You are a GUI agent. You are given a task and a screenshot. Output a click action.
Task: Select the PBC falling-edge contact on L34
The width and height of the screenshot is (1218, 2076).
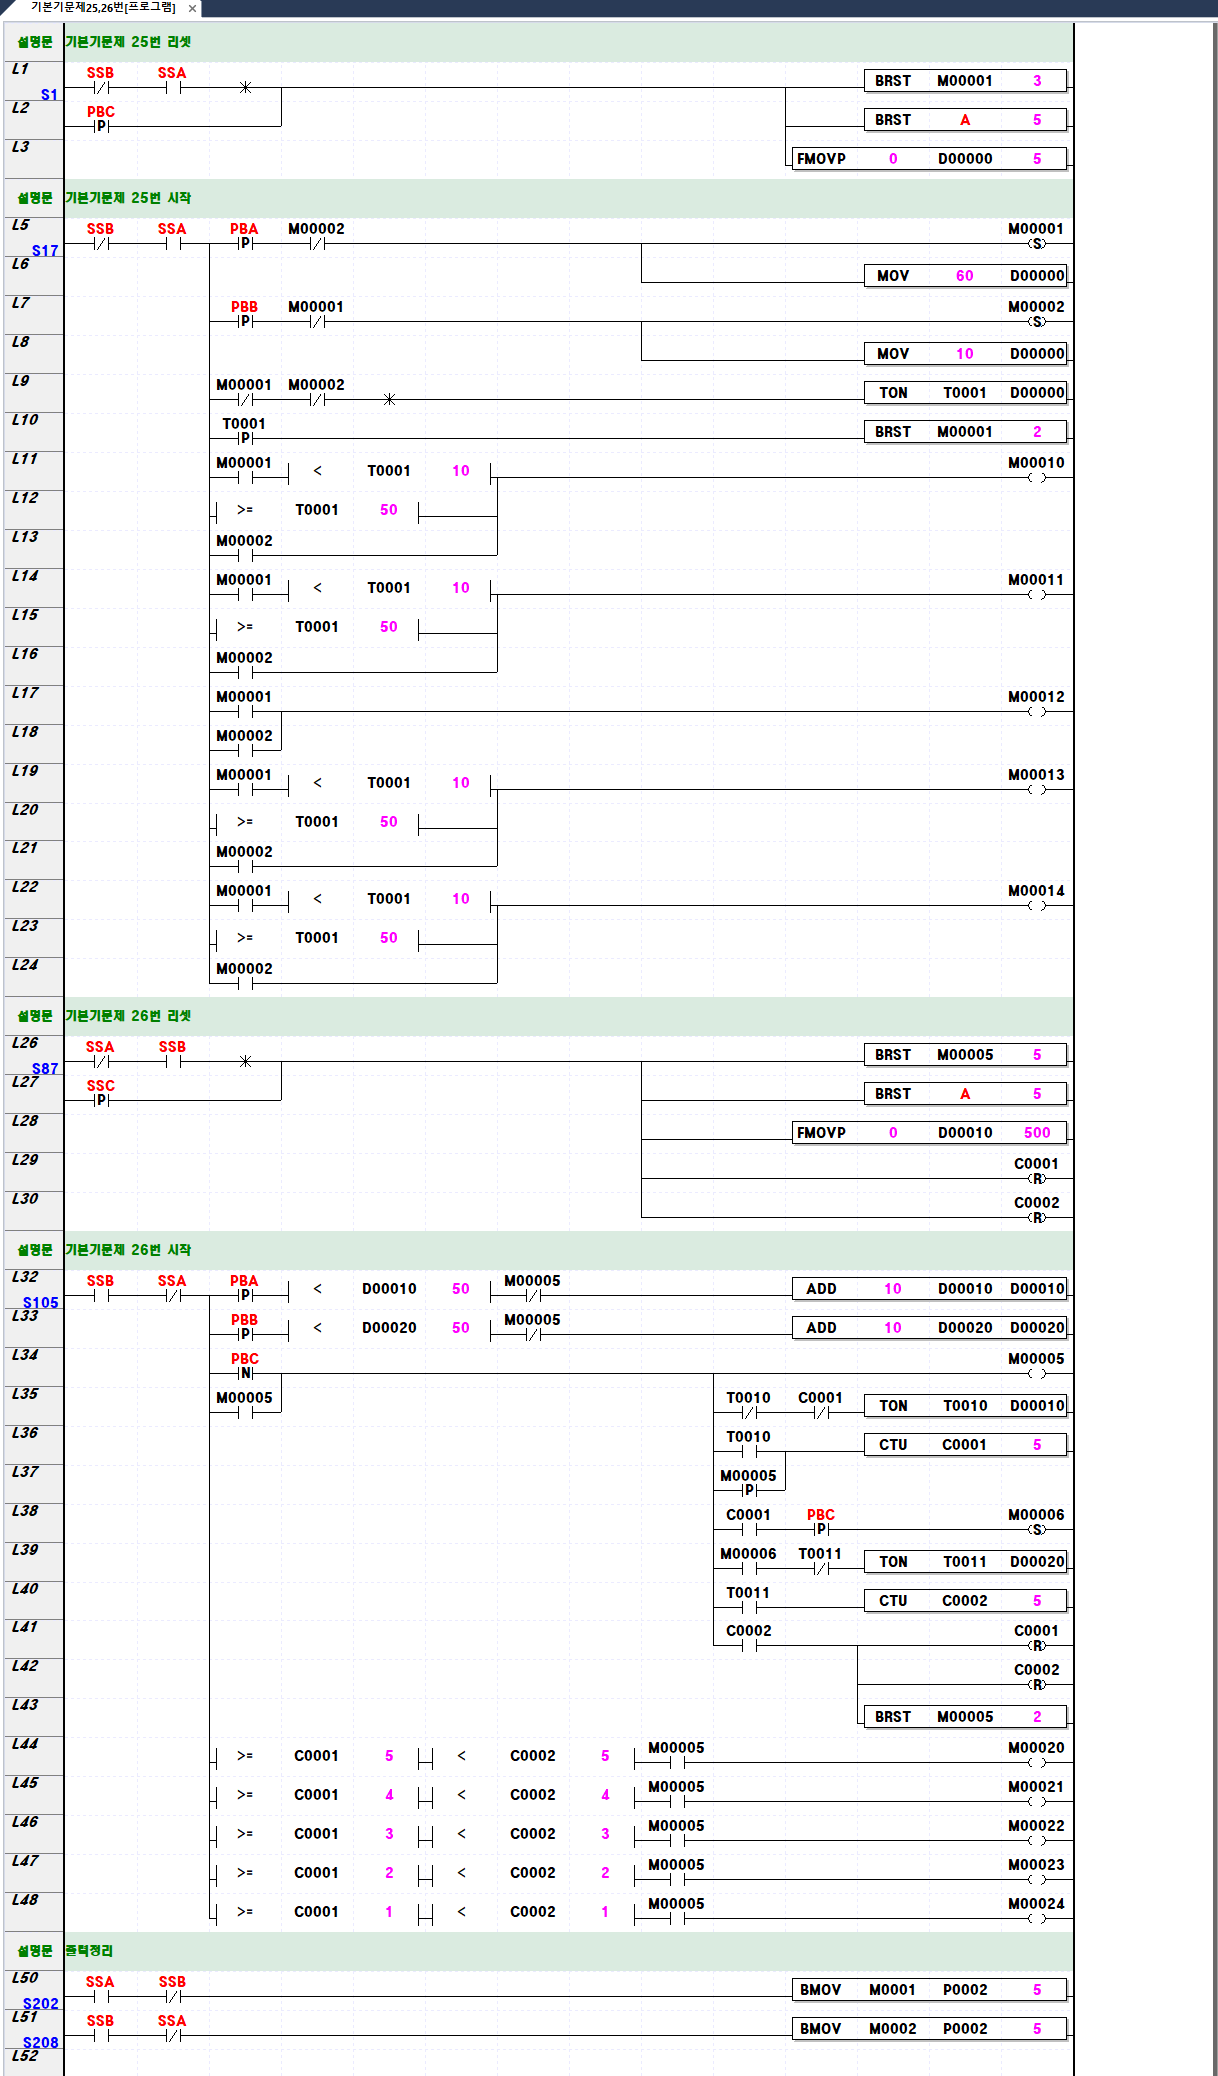click(245, 1372)
